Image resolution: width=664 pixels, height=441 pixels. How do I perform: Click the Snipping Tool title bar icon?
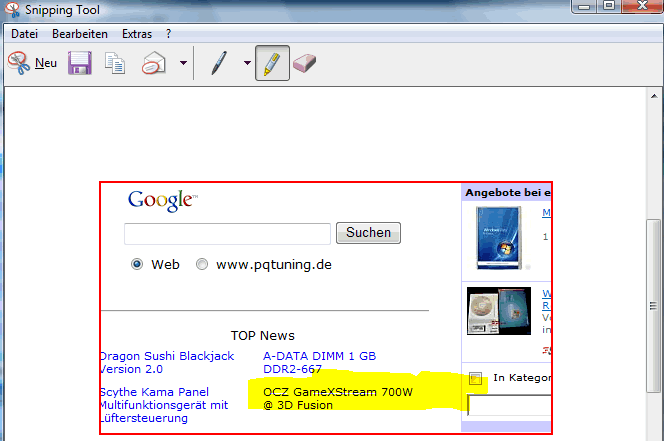coord(12,10)
